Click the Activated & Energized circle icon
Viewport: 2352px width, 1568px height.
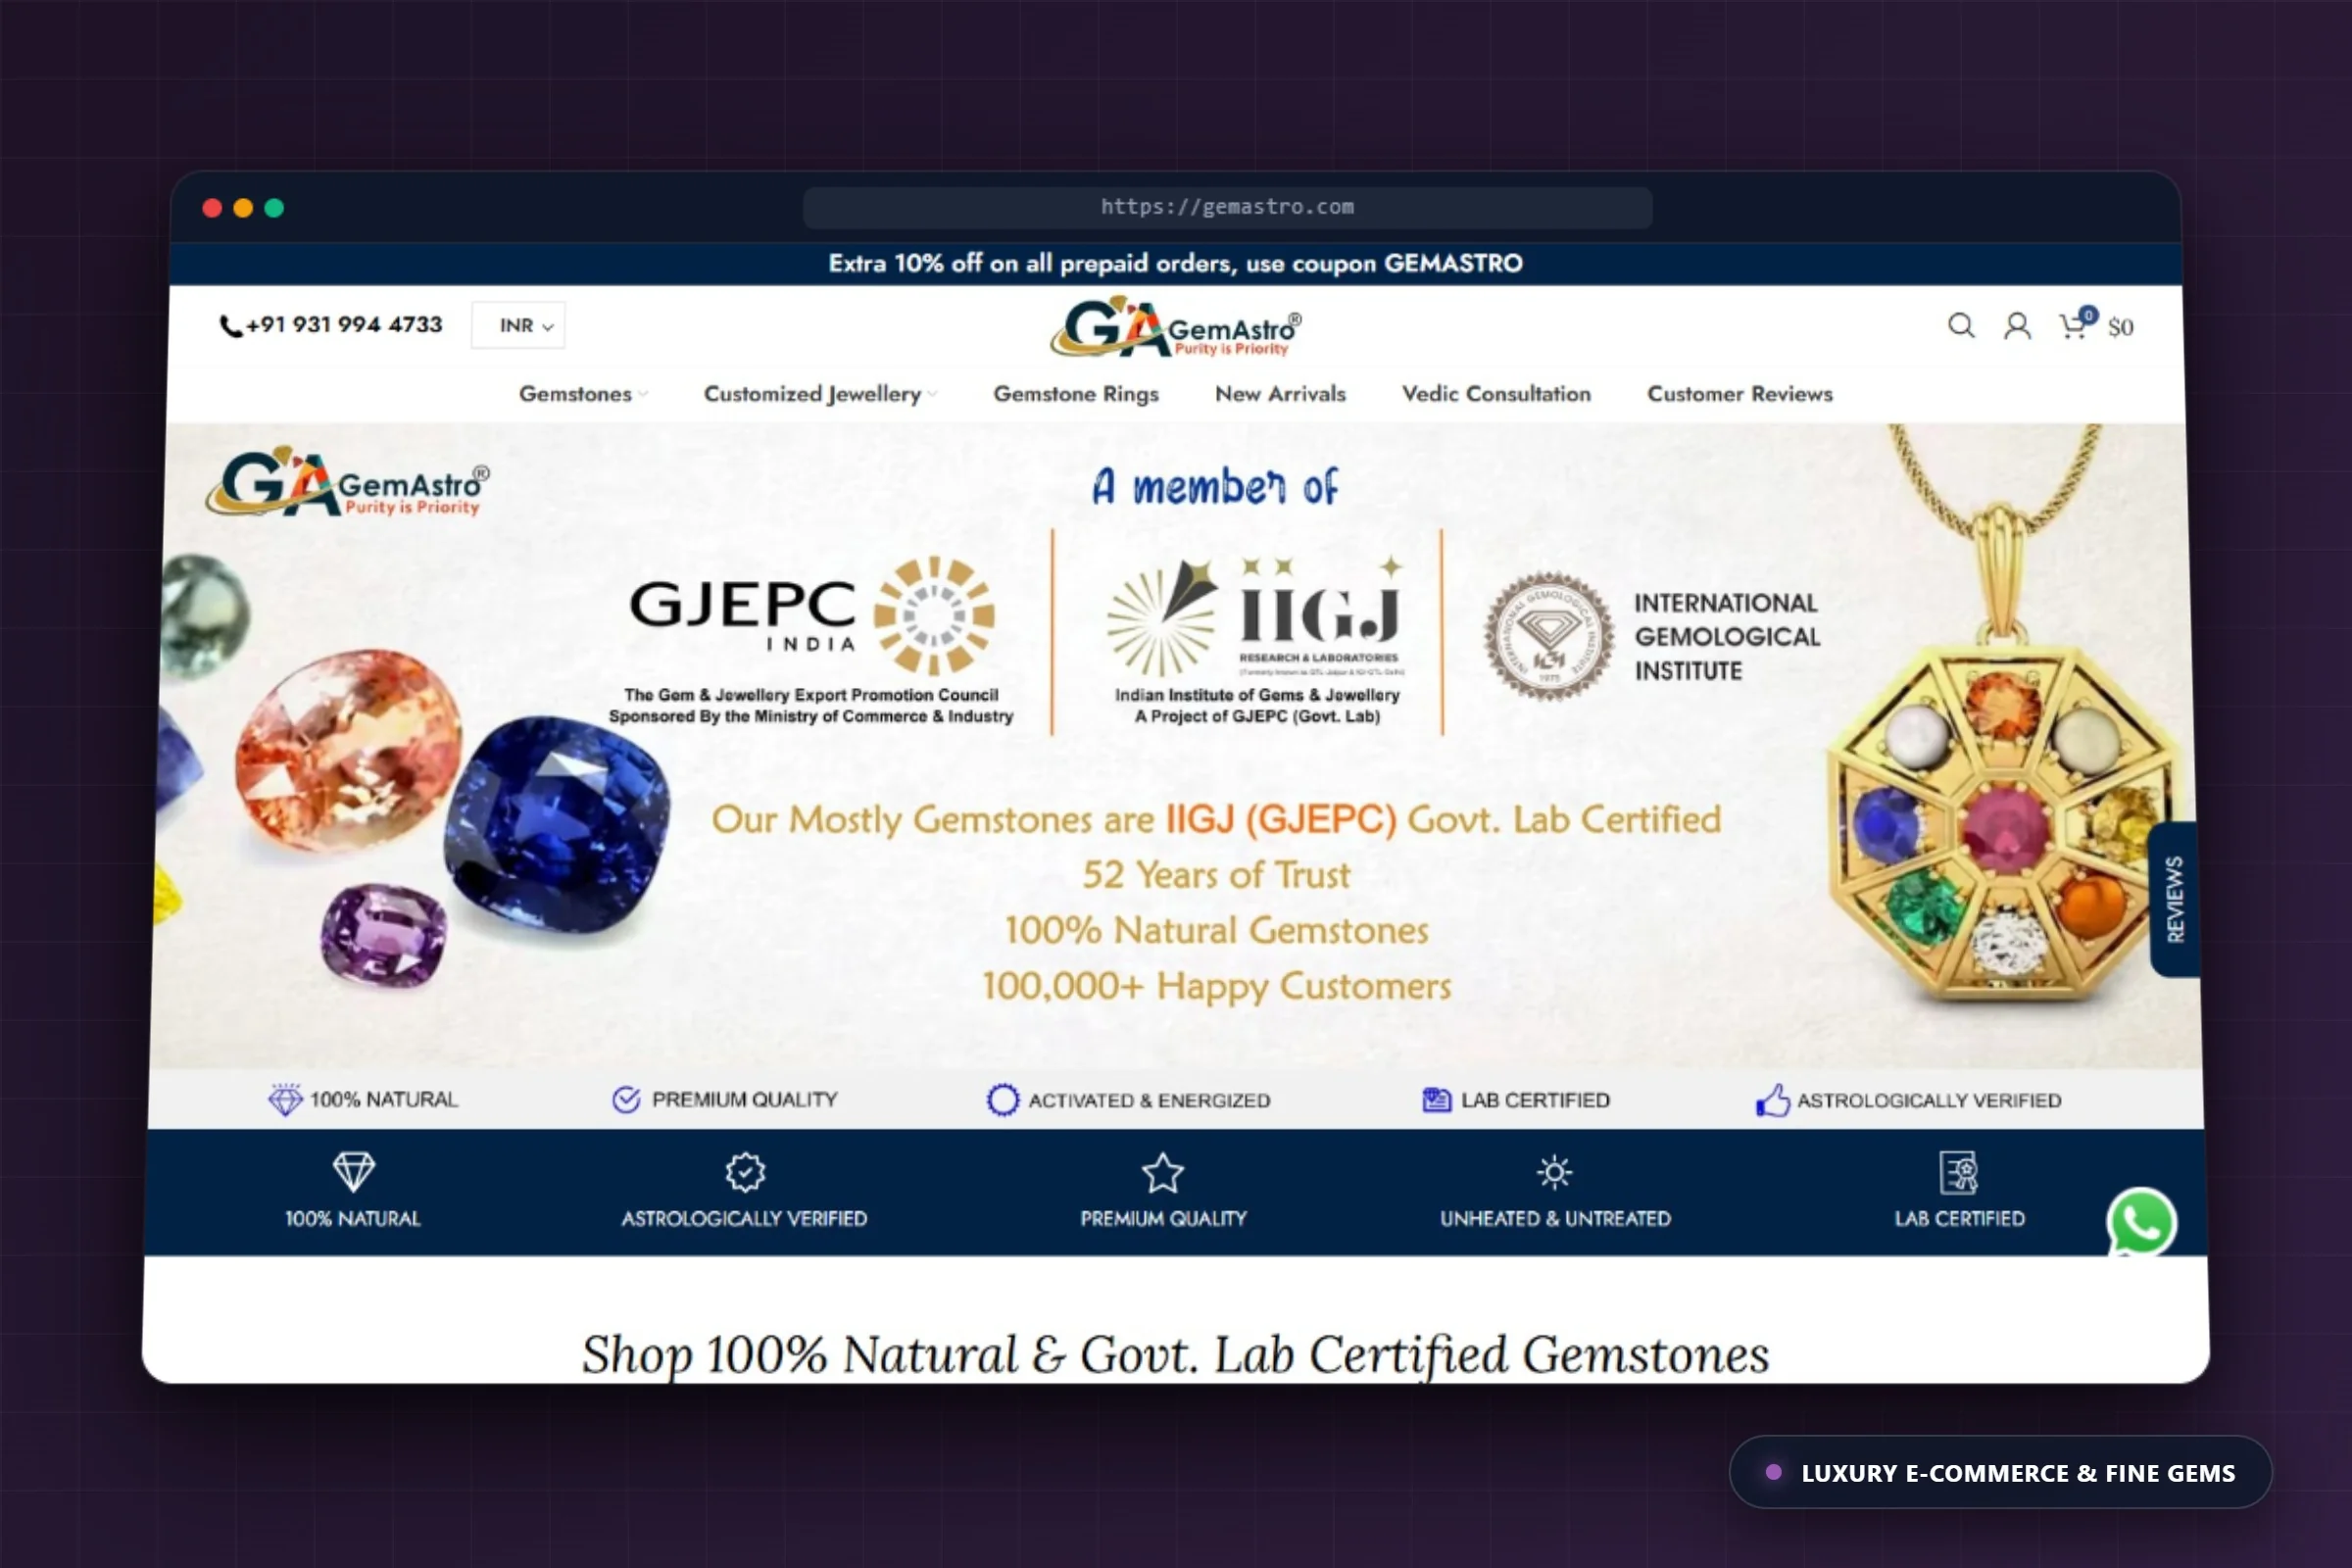click(x=1003, y=1100)
